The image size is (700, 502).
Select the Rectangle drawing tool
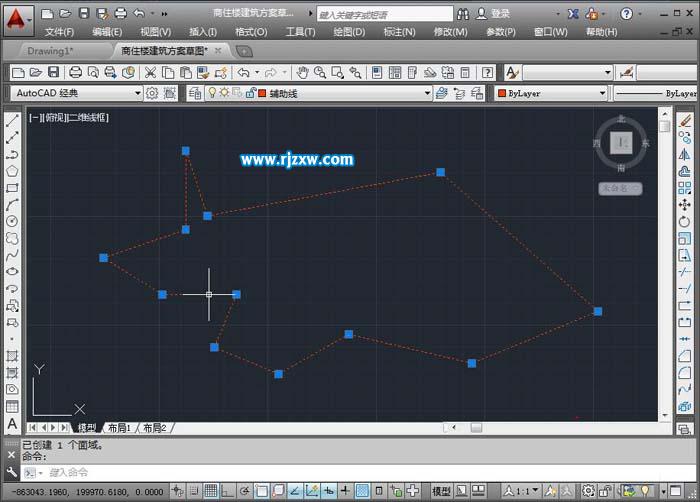click(x=12, y=188)
